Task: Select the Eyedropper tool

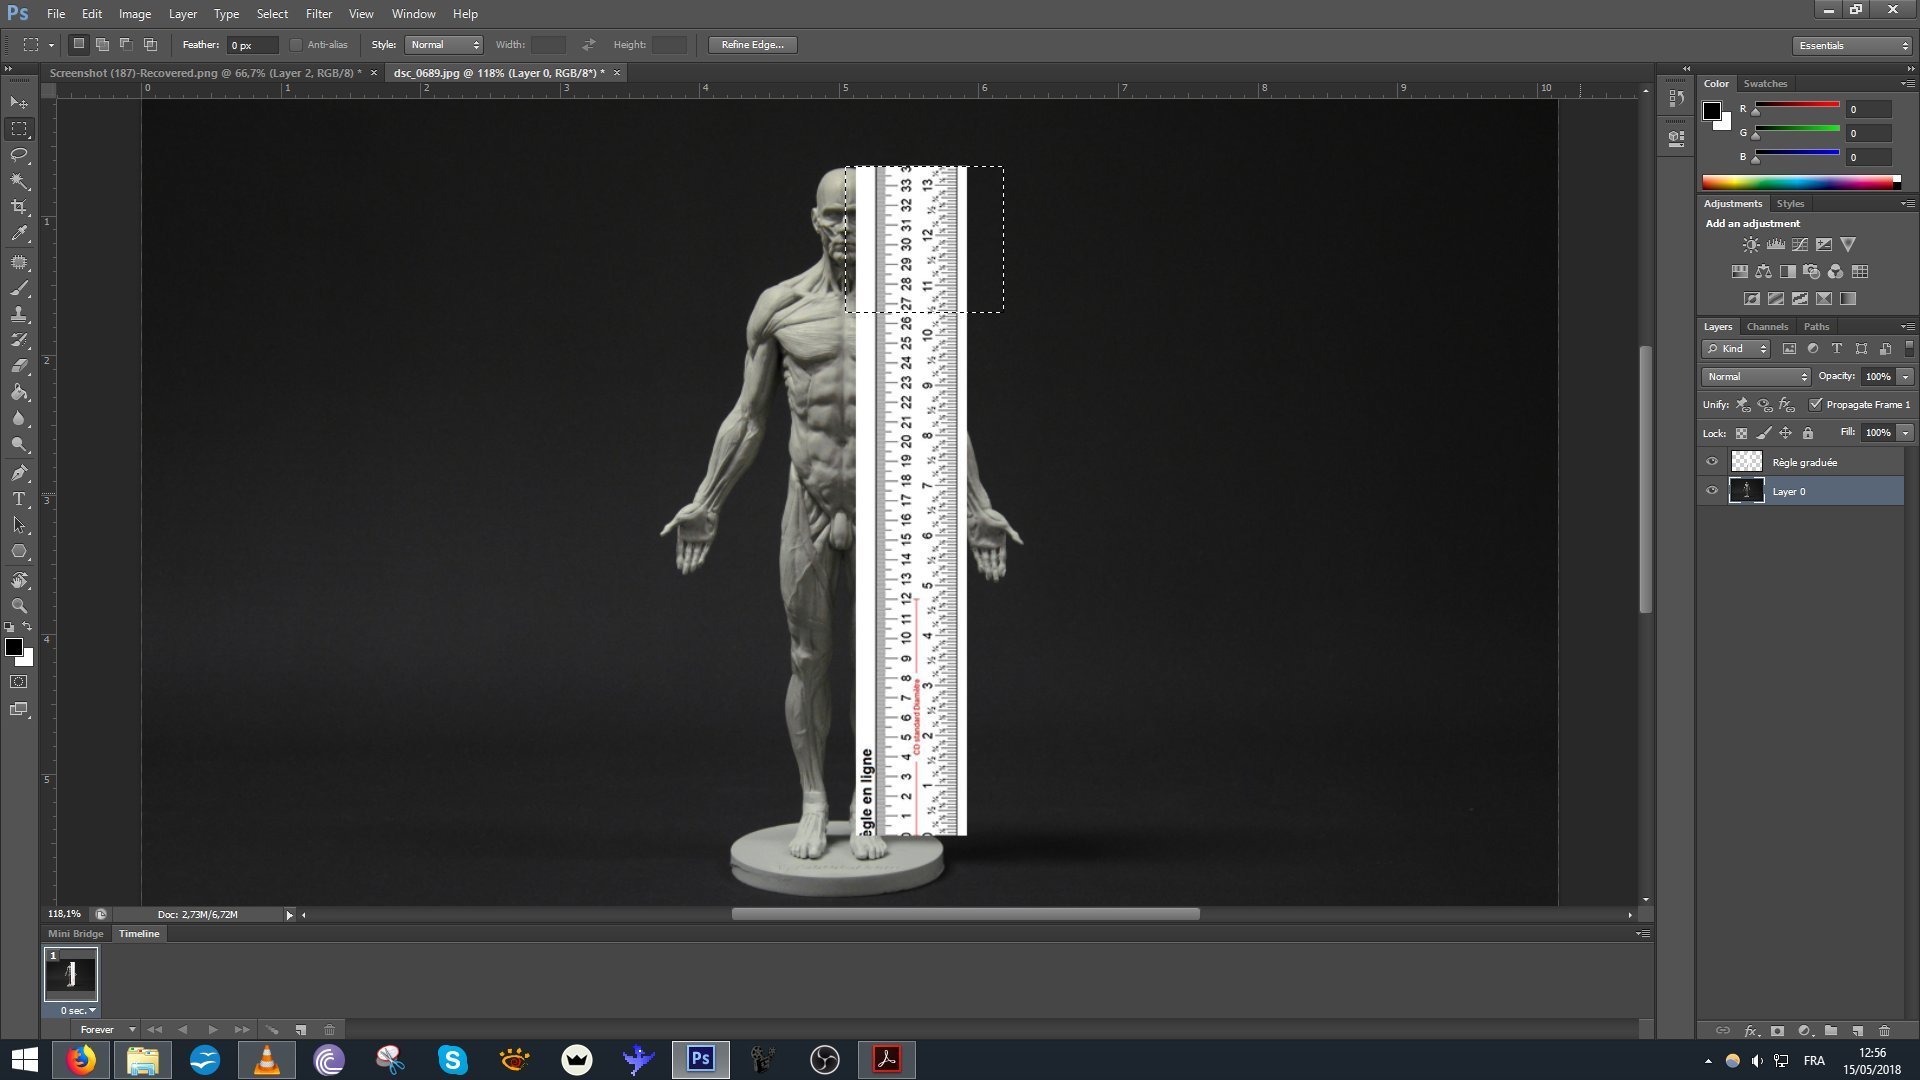Action: pyautogui.click(x=19, y=234)
